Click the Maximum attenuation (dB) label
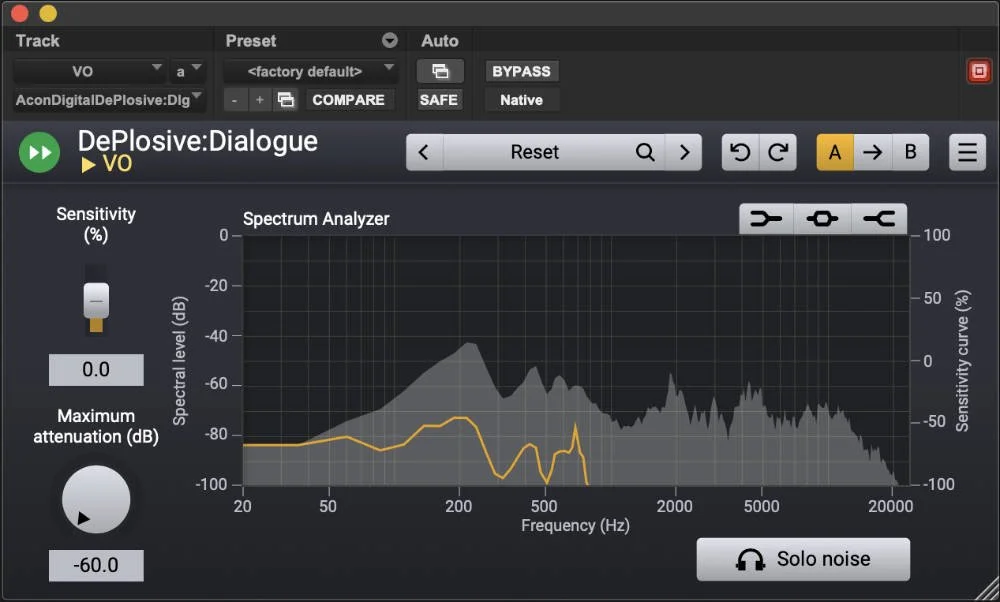 coord(96,426)
